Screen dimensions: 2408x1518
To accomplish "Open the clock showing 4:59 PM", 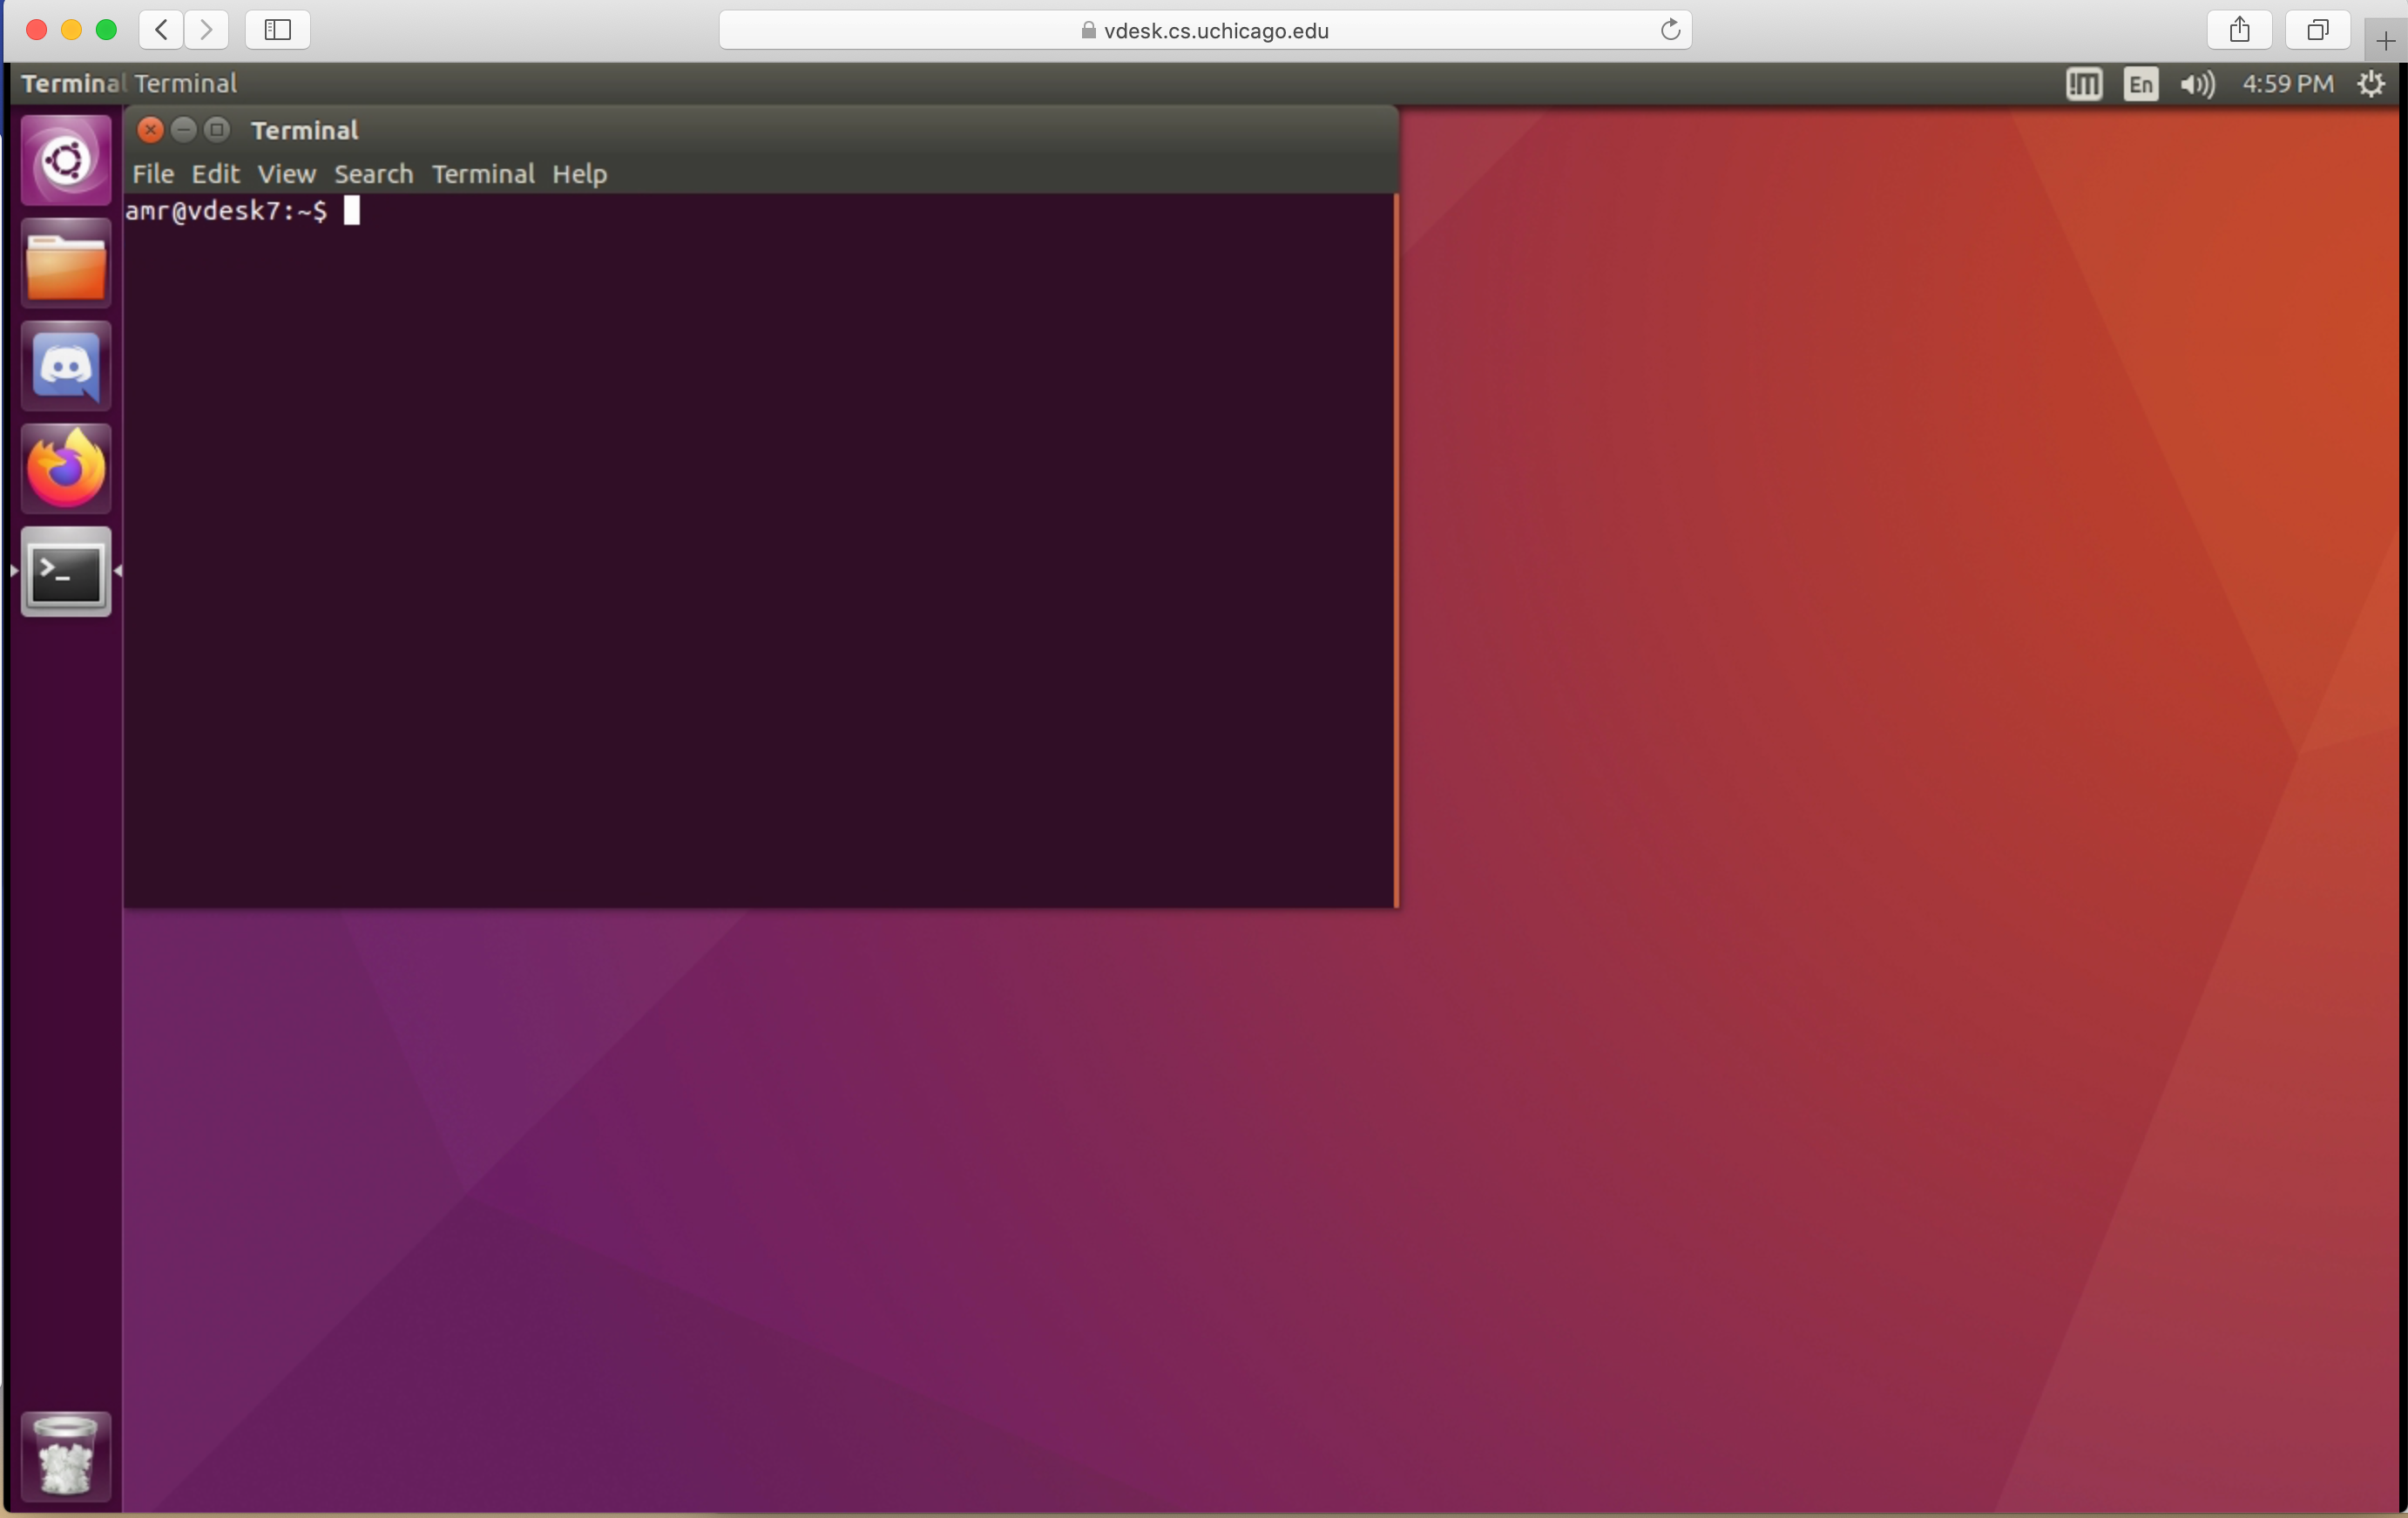I will [2287, 84].
